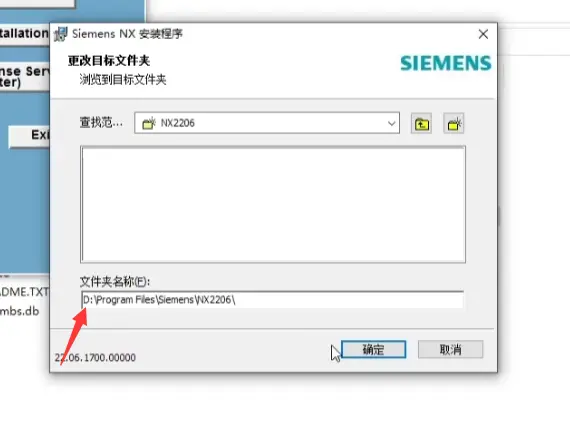Click the License Server button behind dialog
The image size is (570, 423).
coord(24,76)
